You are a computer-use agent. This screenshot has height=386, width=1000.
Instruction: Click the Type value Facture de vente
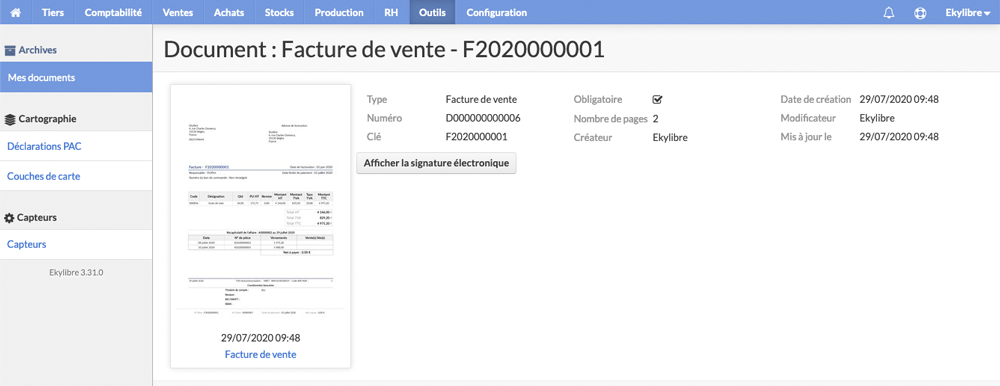tap(482, 100)
